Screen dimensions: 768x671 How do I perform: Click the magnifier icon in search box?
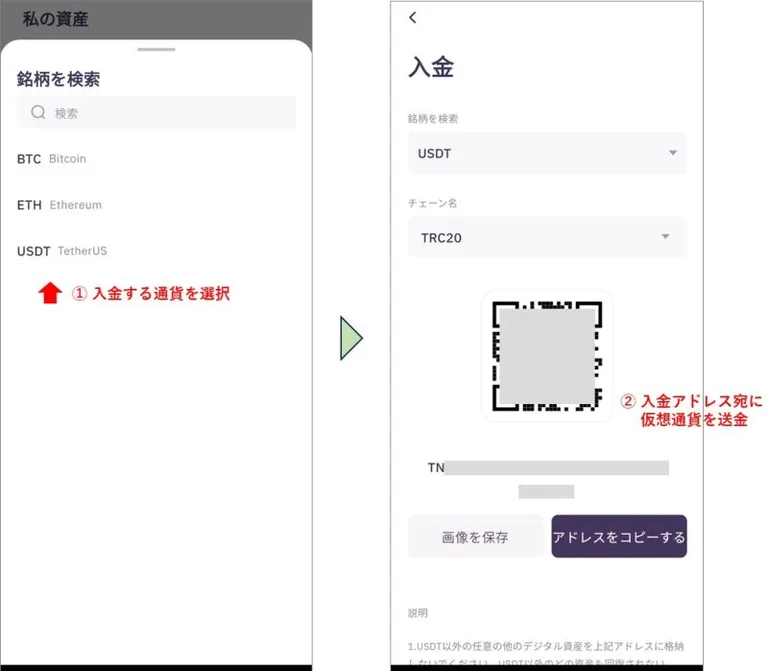(x=38, y=113)
